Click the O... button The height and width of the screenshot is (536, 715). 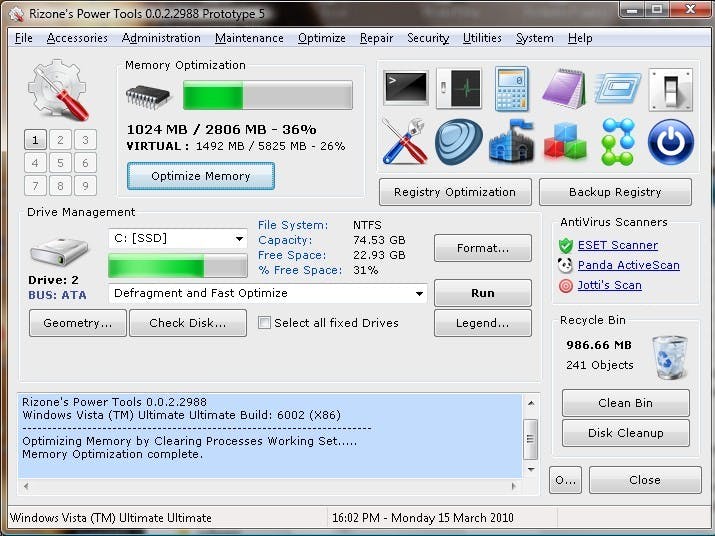[x=565, y=480]
